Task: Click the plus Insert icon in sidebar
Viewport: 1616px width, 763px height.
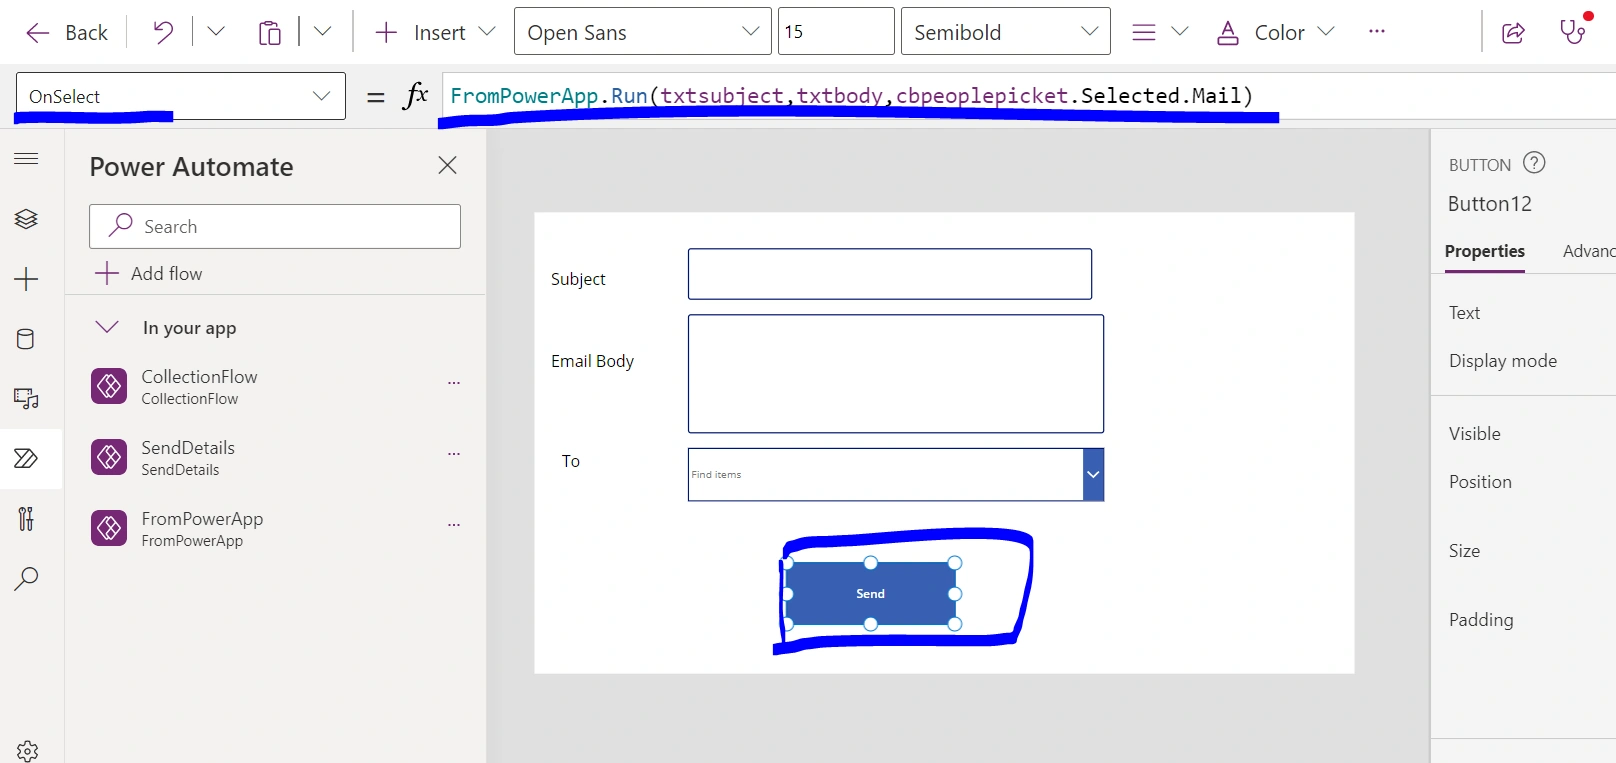Action: 26,279
